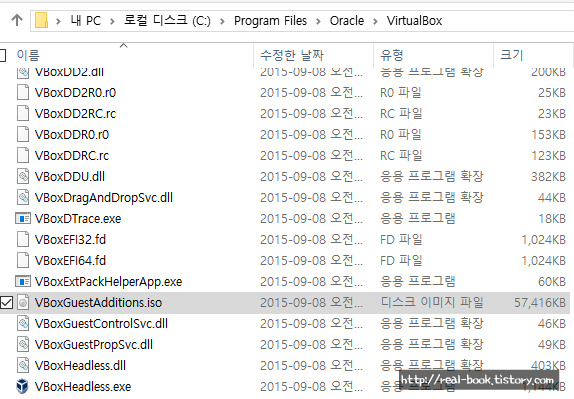Click the VBoxDD2RC.rc file icon
This screenshot has height=399, width=574.
(23, 113)
